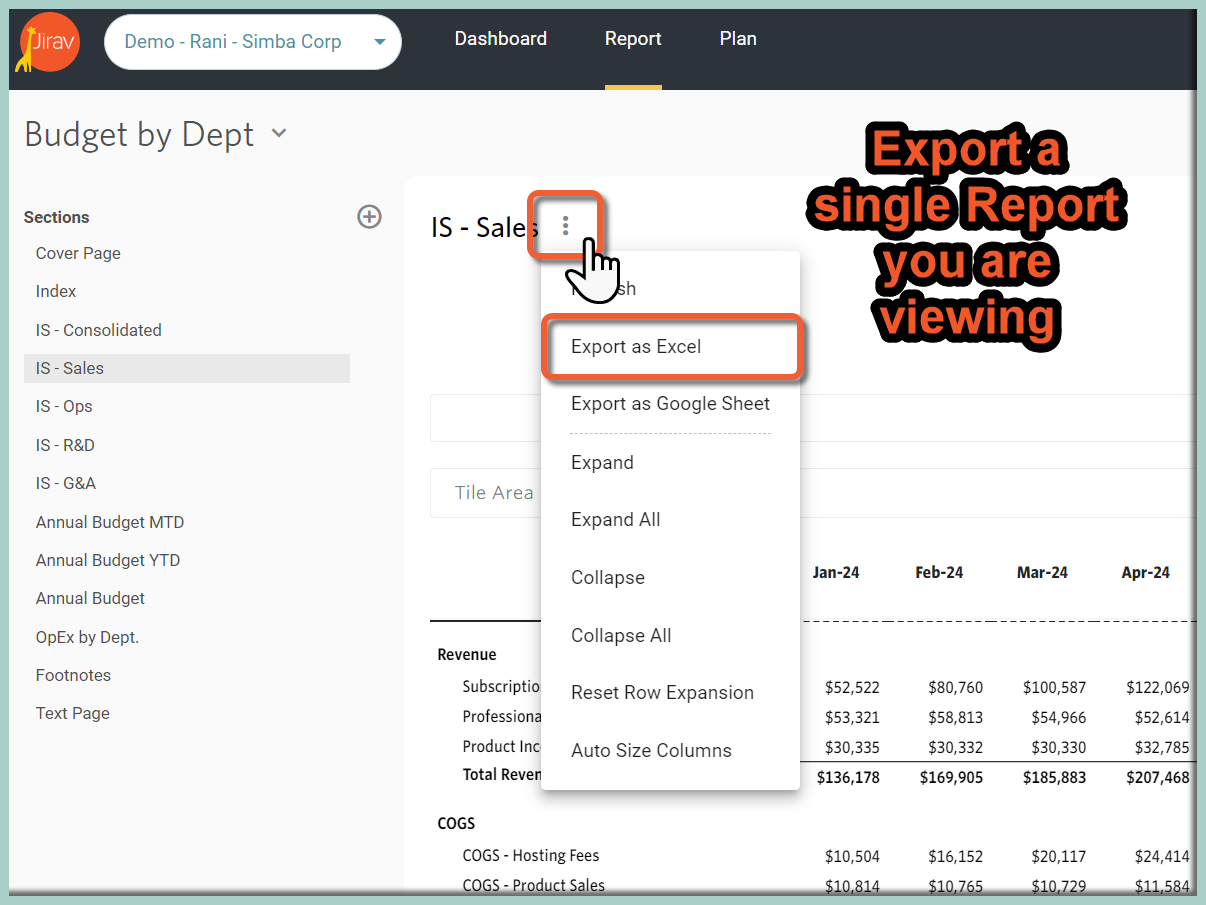Screen dimensions: 1206x905
Task: Click Expand All in the menu
Action: coord(615,519)
